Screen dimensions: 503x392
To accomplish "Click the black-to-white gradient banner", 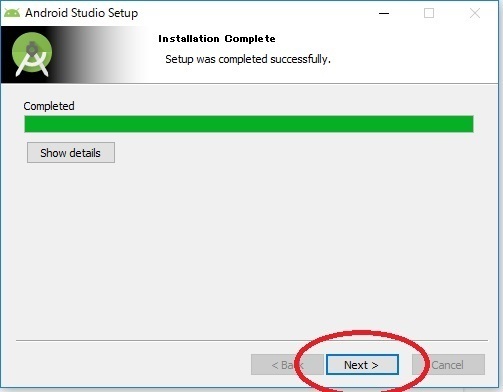I will (74, 55).
